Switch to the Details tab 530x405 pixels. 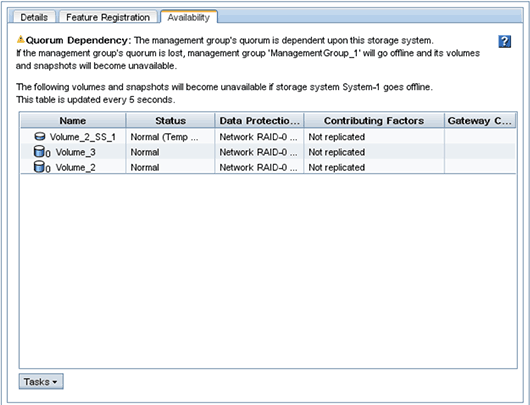[x=34, y=17]
